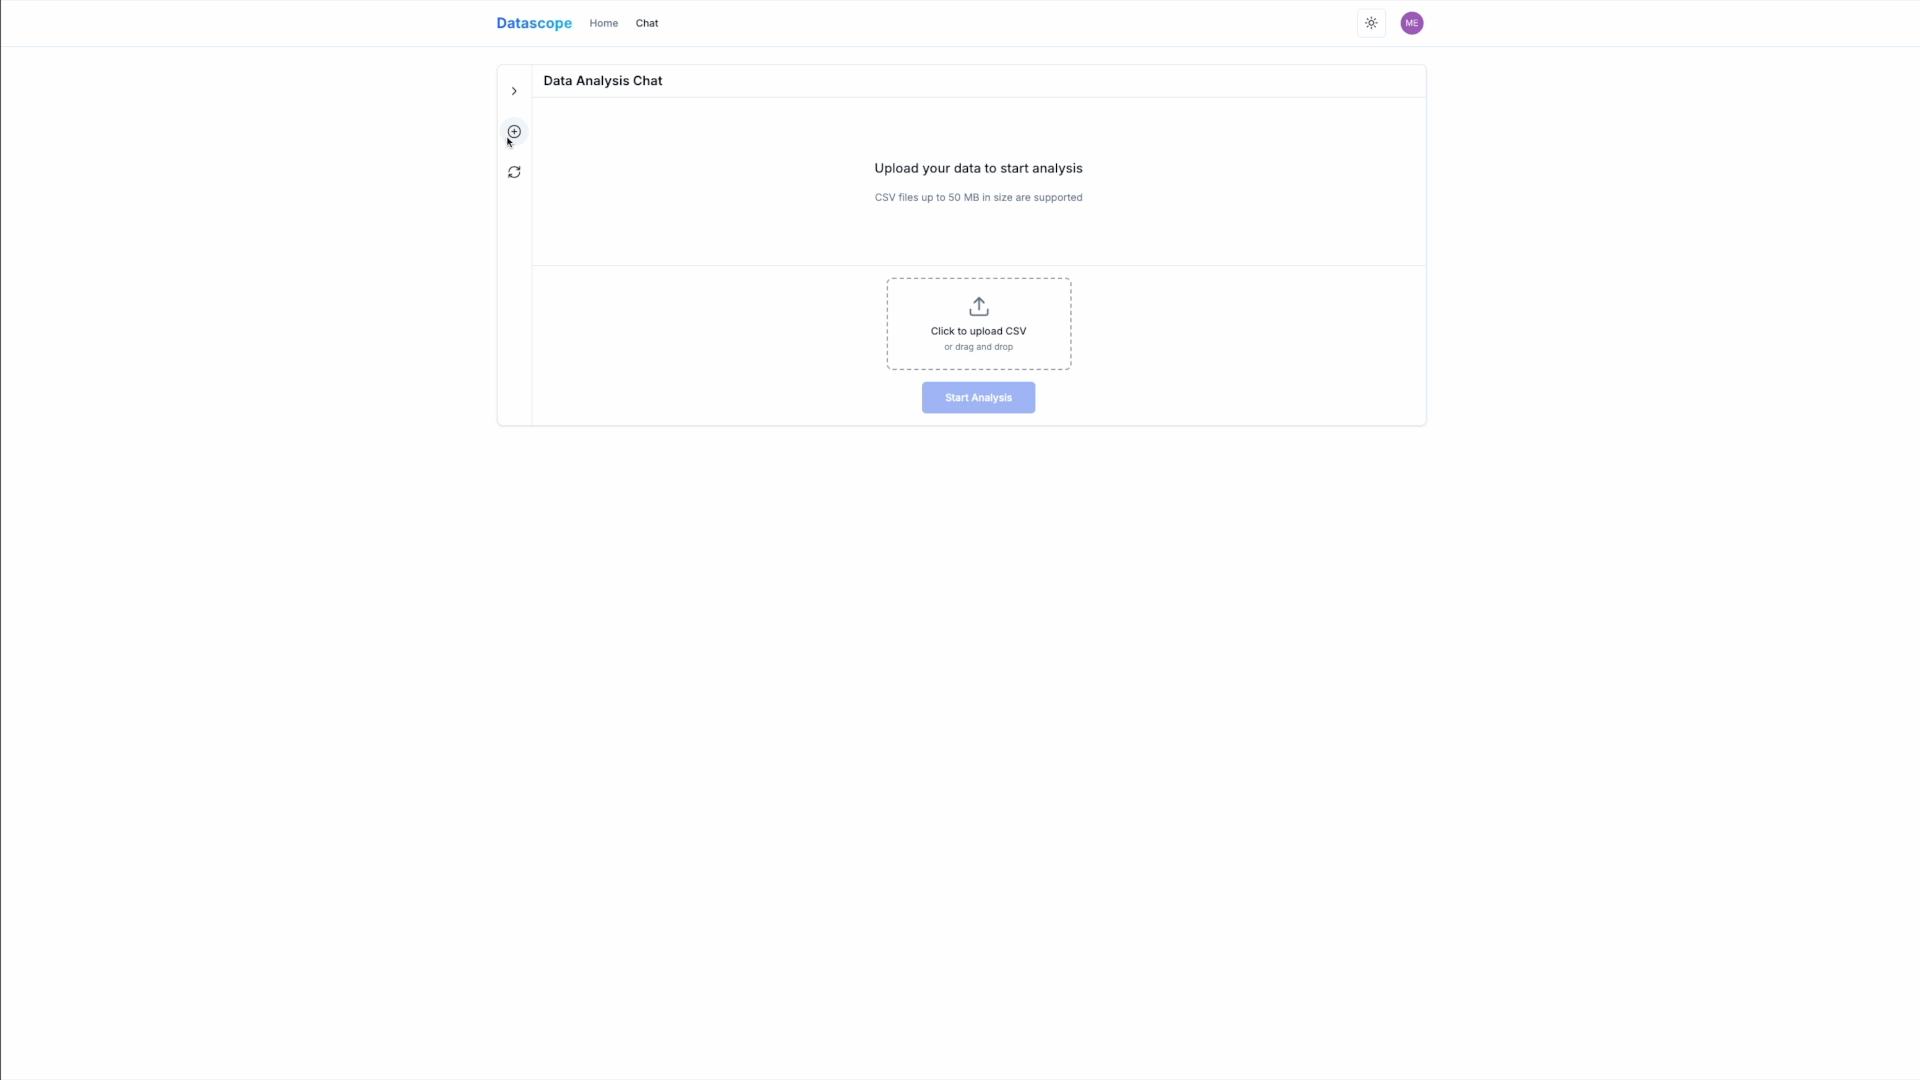Click the dashed Click to upload CSV area
The image size is (1920, 1080).
coord(978,323)
